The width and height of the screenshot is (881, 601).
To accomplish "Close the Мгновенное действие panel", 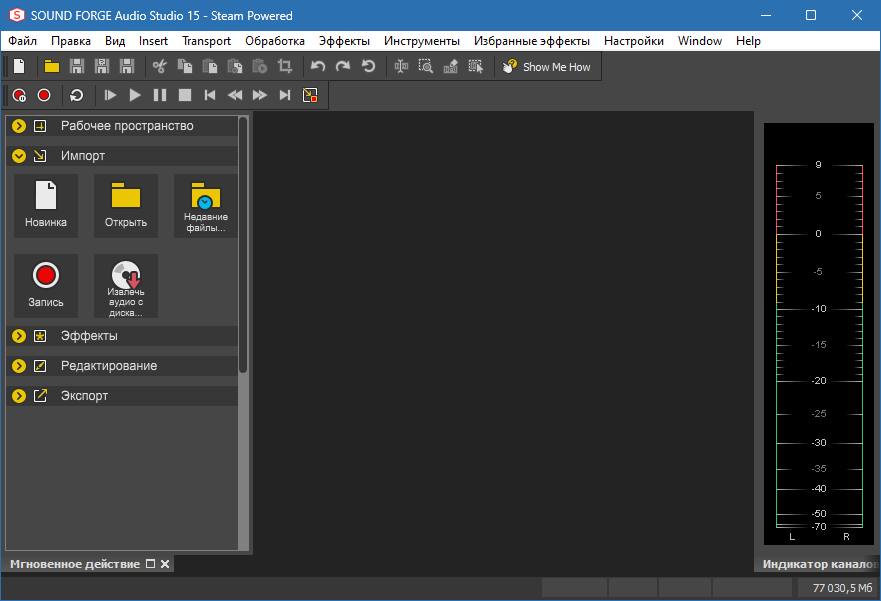I will [x=165, y=564].
